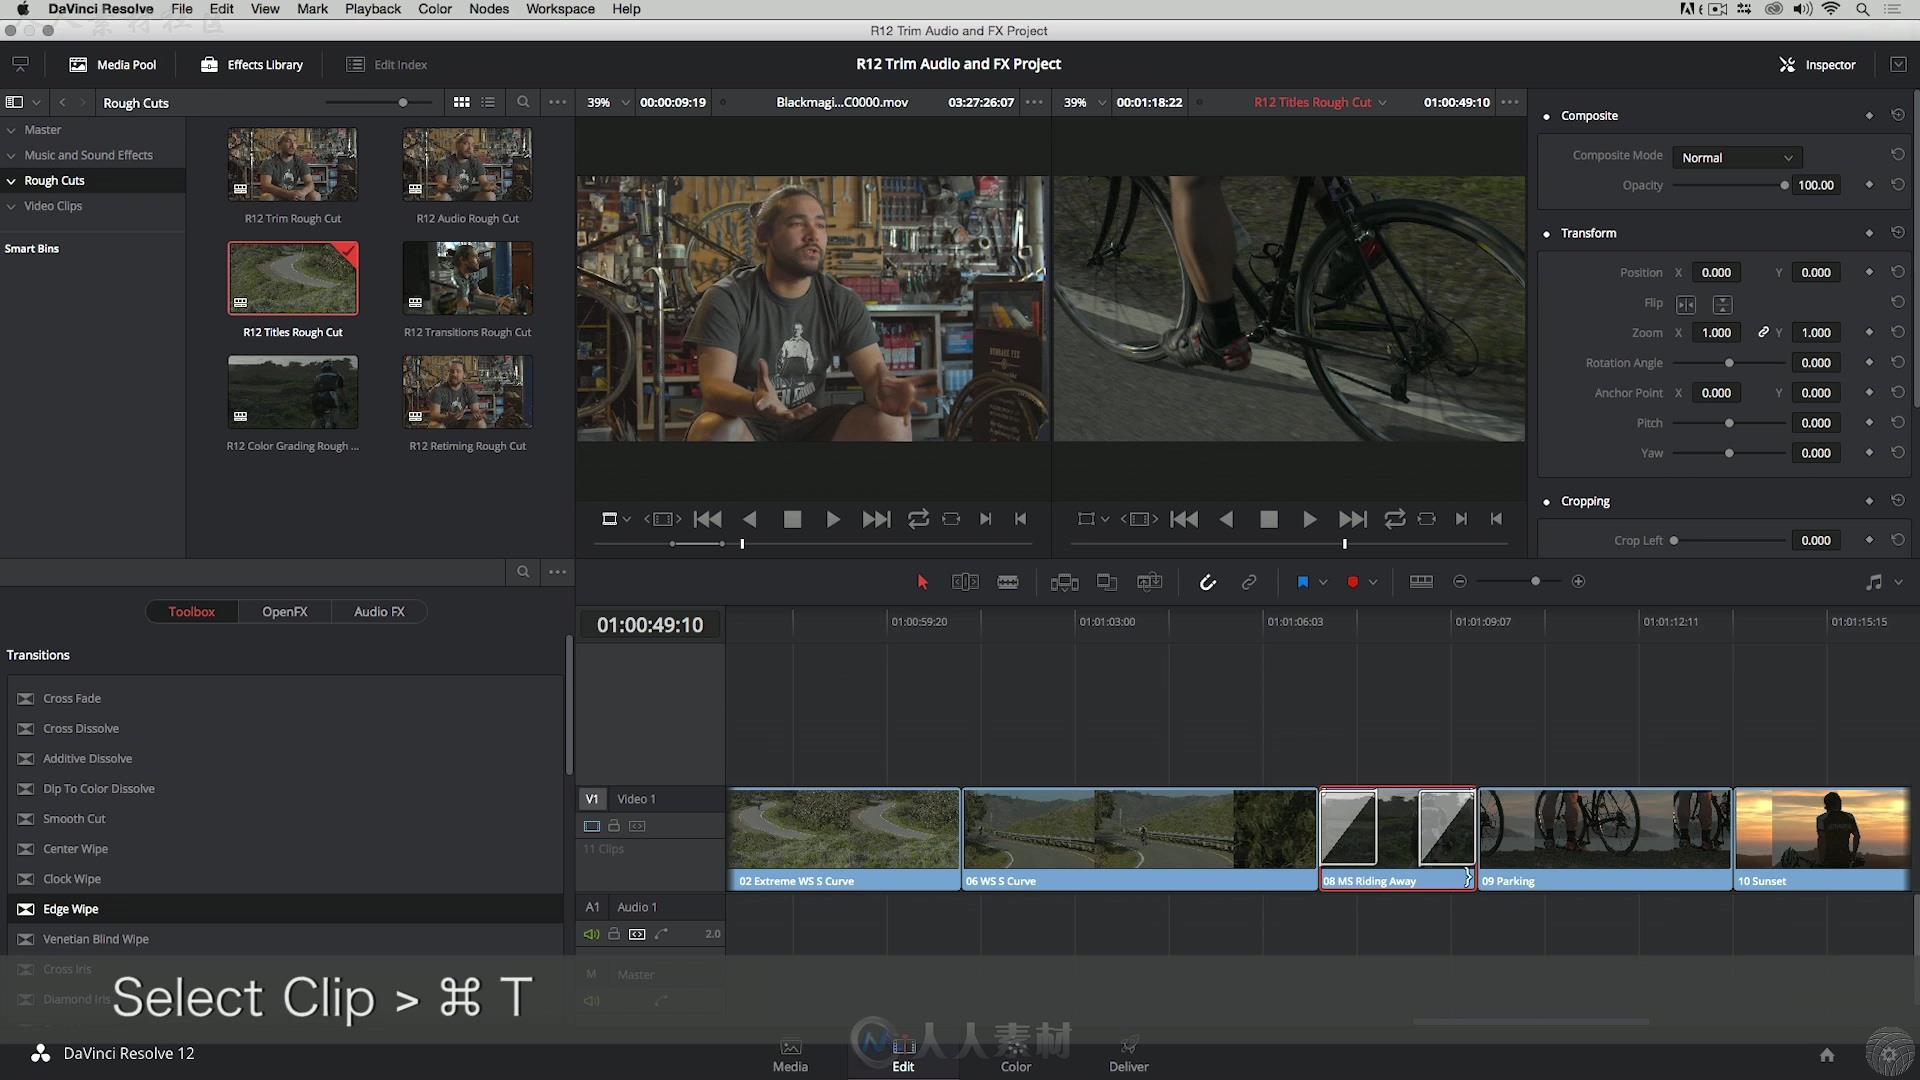Screen dimensions: 1920x1080
Task: Reset the Rotation Angle value
Action: point(1897,363)
